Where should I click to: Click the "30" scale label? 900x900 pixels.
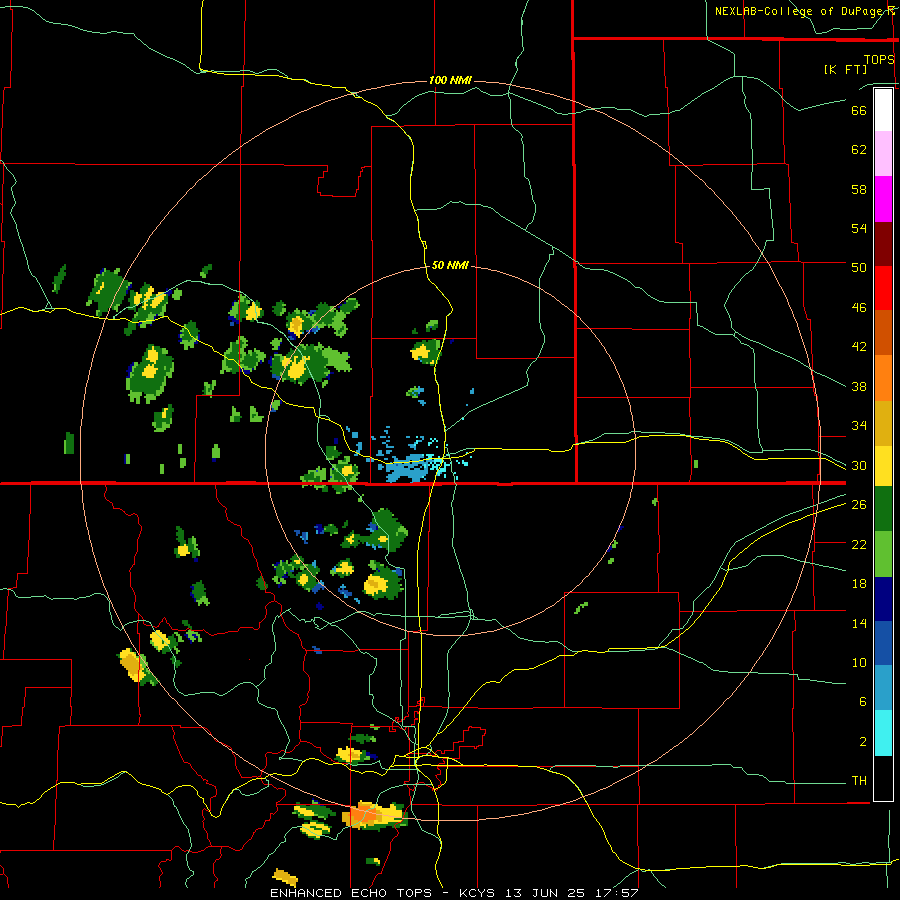pyautogui.click(x=859, y=465)
